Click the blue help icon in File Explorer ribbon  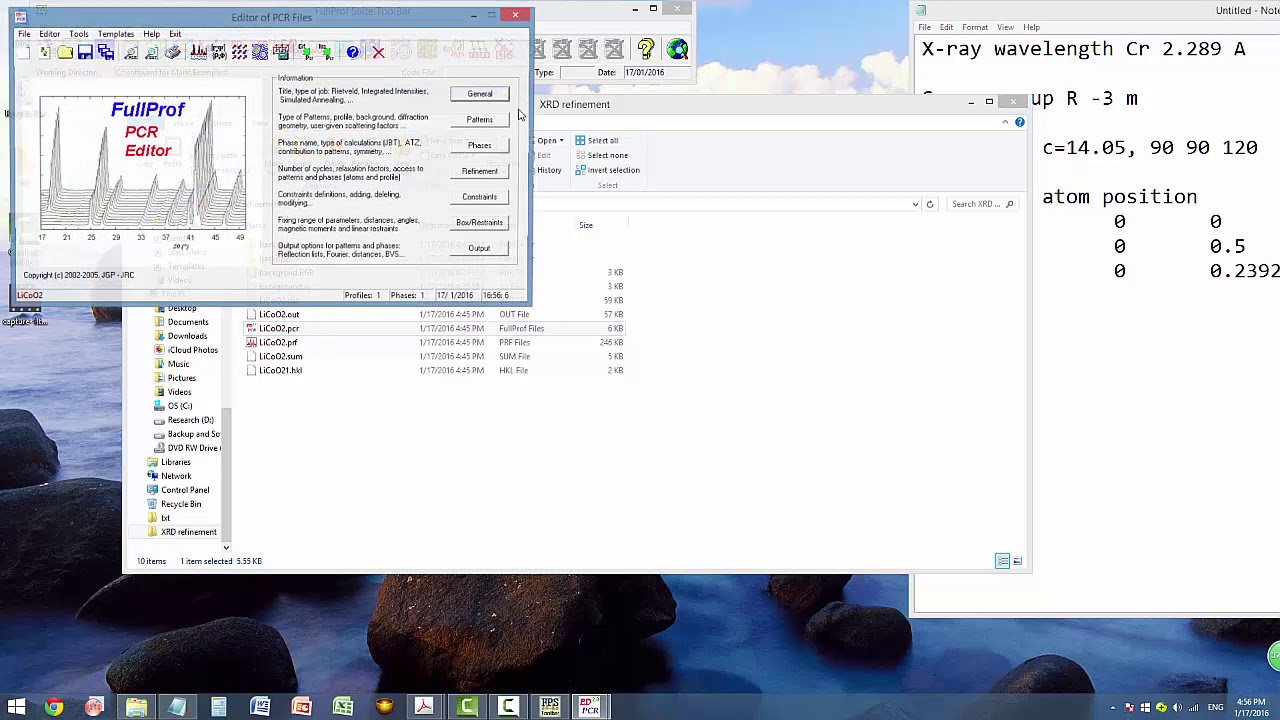click(x=1019, y=122)
